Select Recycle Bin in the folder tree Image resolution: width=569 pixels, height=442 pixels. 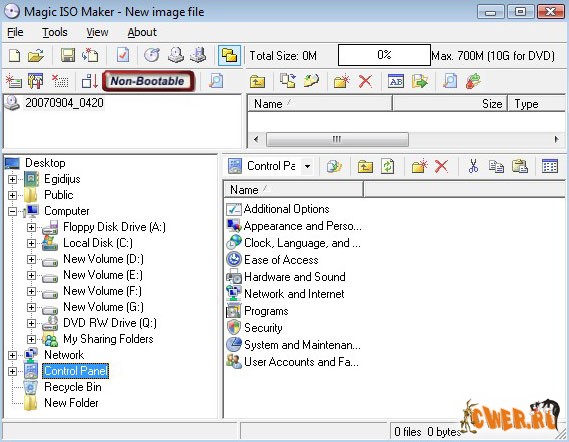(73, 387)
